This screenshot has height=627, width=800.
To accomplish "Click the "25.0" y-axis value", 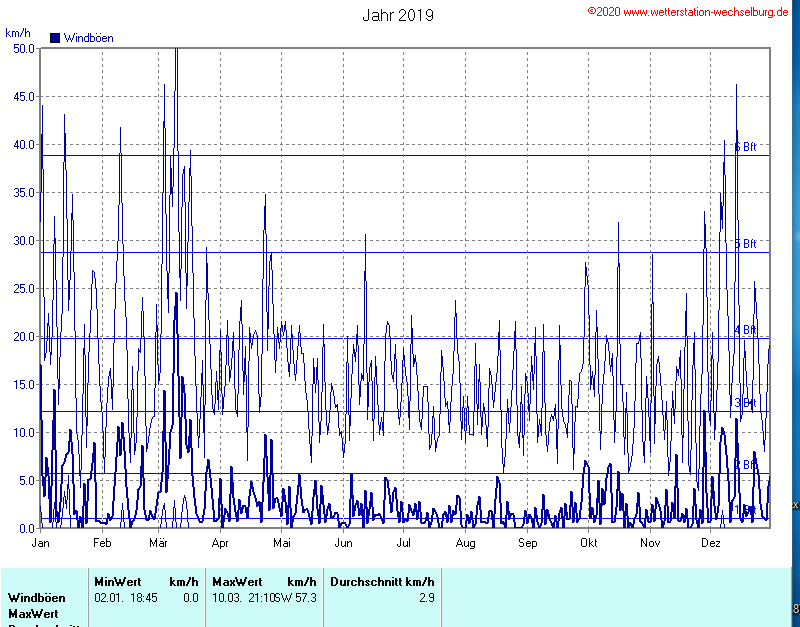I will (x=24, y=289).
